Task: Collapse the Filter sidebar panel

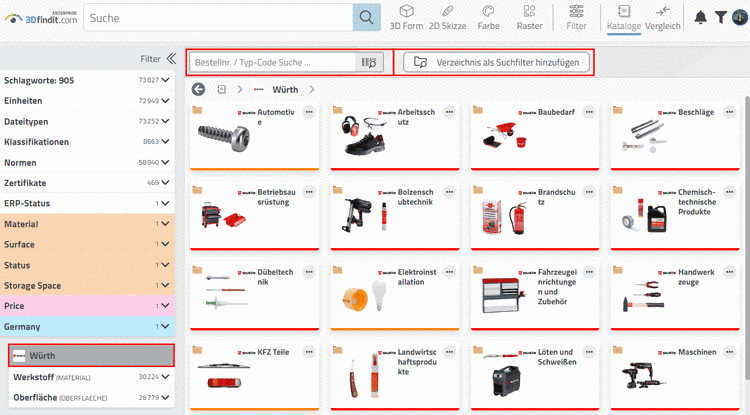Action: (171, 59)
